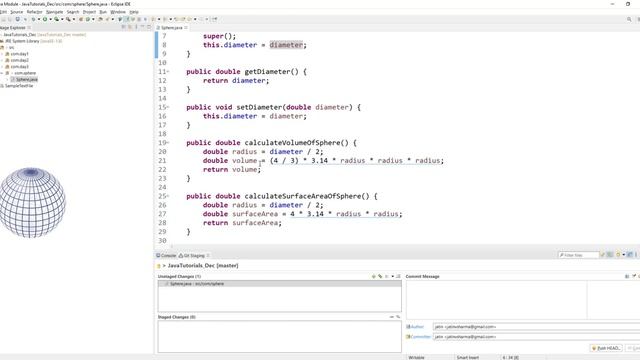The width and height of the screenshot is (640, 360).
Task: Switch to the Console tab
Action: (x=166, y=256)
